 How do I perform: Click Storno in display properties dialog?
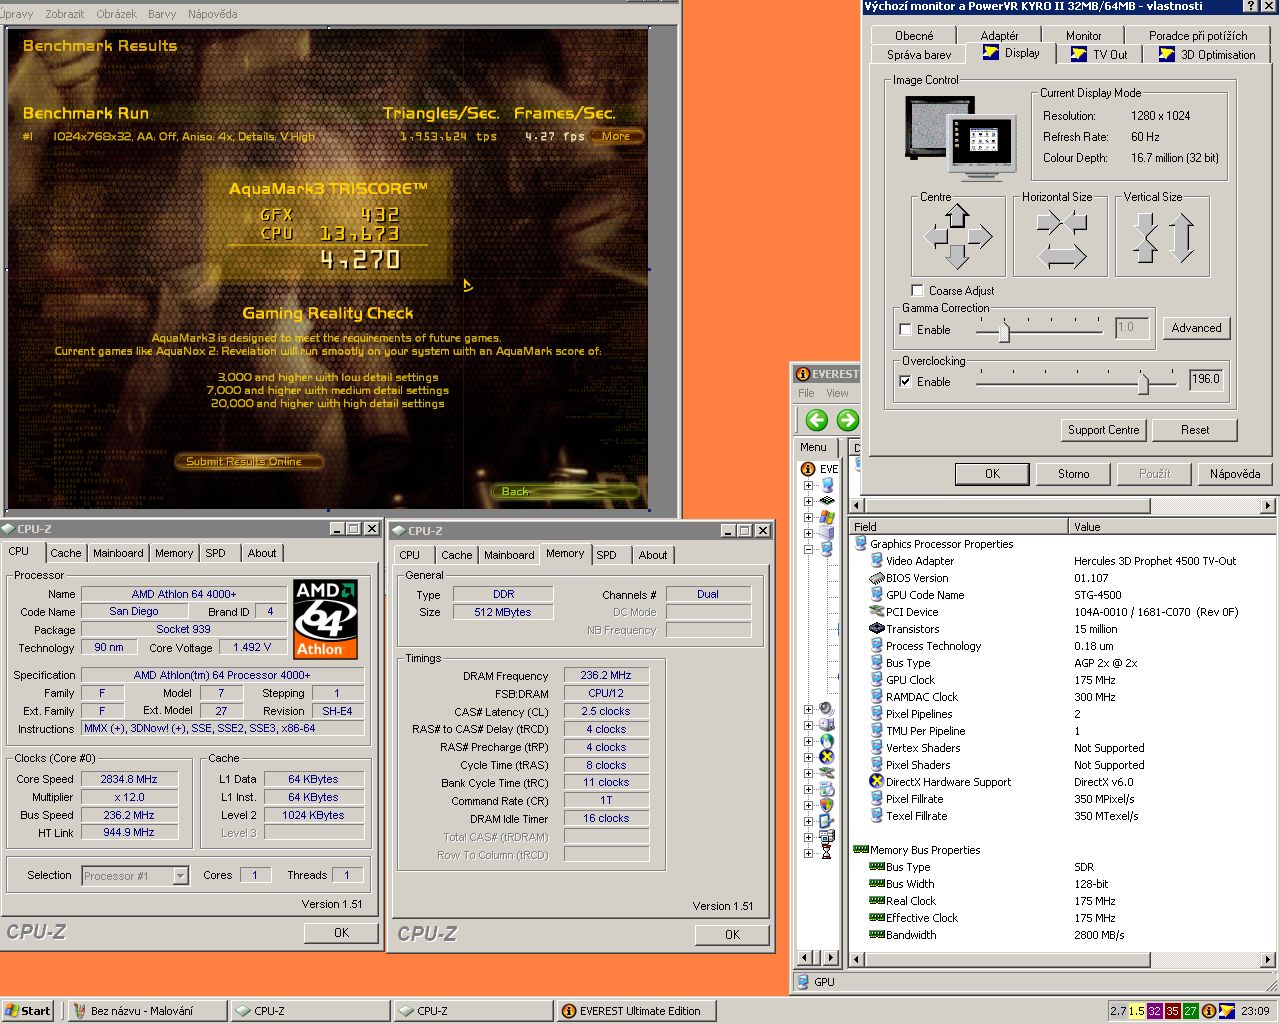click(1074, 474)
